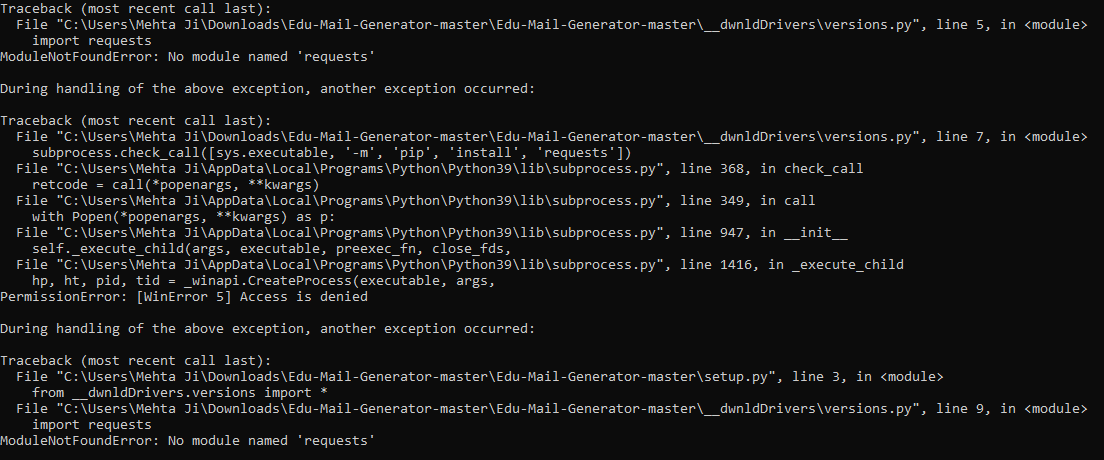Click the final ModuleNotFoundError message
The height and width of the screenshot is (460, 1104).
(187, 440)
